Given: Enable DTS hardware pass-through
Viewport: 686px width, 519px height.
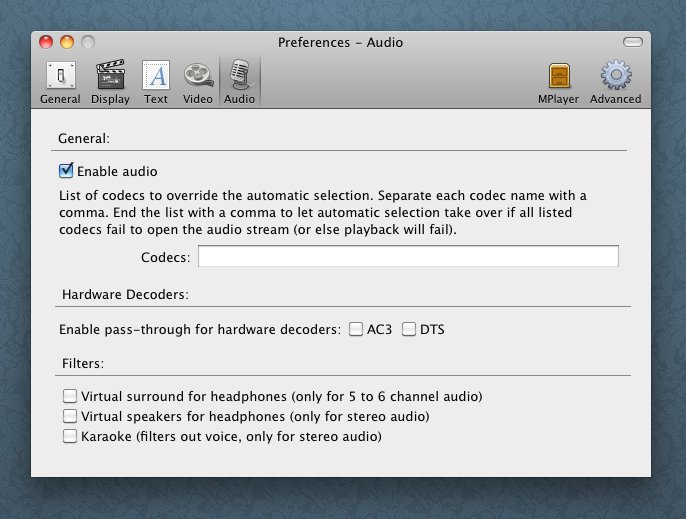Looking at the screenshot, I should pyautogui.click(x=408, y=329).
